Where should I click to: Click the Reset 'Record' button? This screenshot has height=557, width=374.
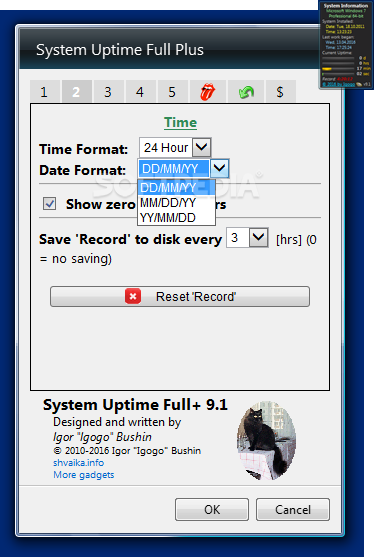(180, 296)
